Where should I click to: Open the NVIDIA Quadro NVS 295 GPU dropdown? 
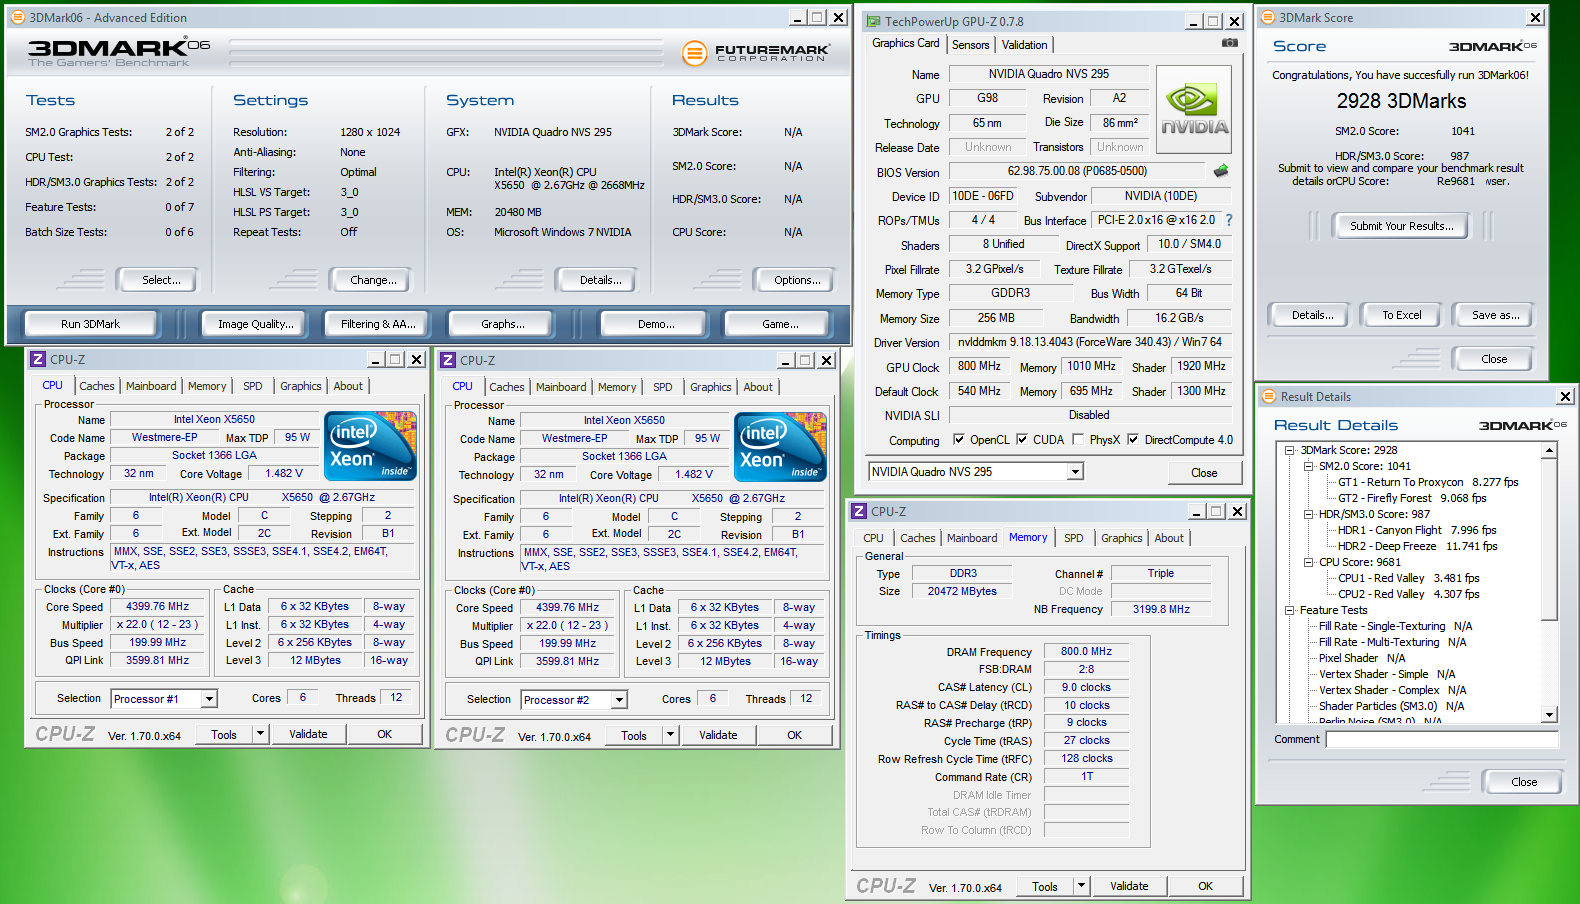[x=1076, y=471]
